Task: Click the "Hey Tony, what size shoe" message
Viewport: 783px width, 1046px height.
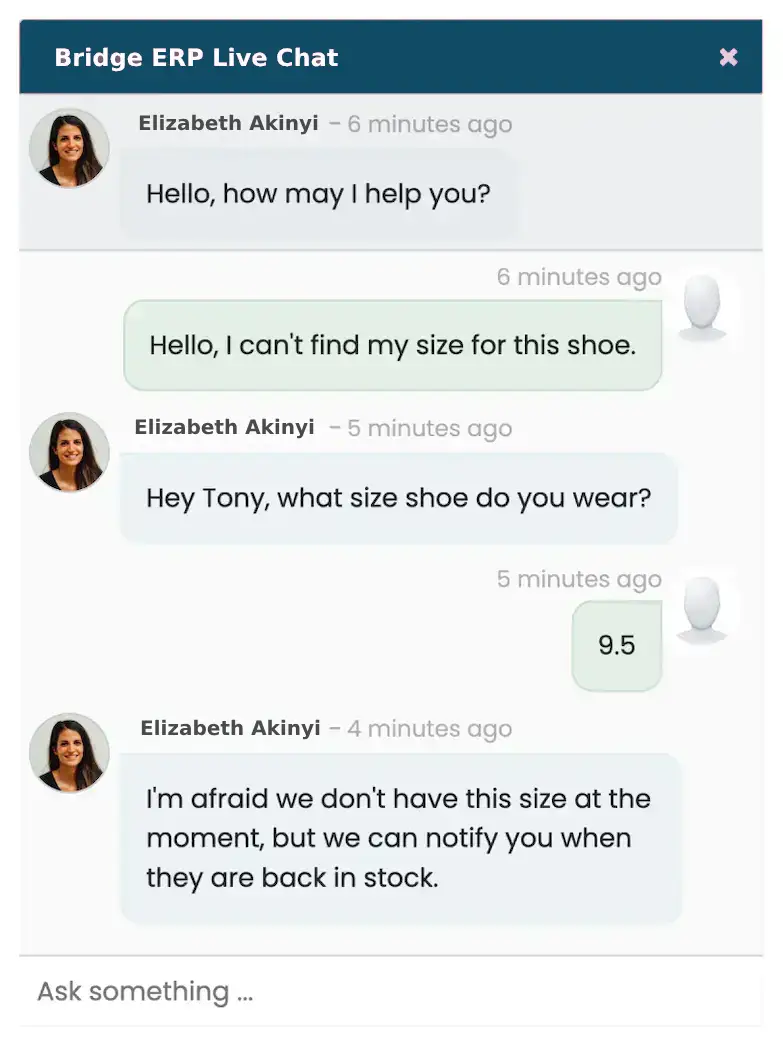Action: click(398, 497)
